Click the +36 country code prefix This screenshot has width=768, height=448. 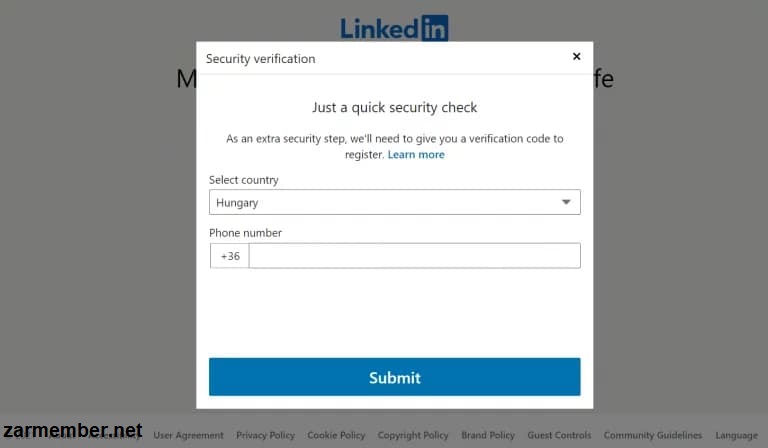point(230,256)
